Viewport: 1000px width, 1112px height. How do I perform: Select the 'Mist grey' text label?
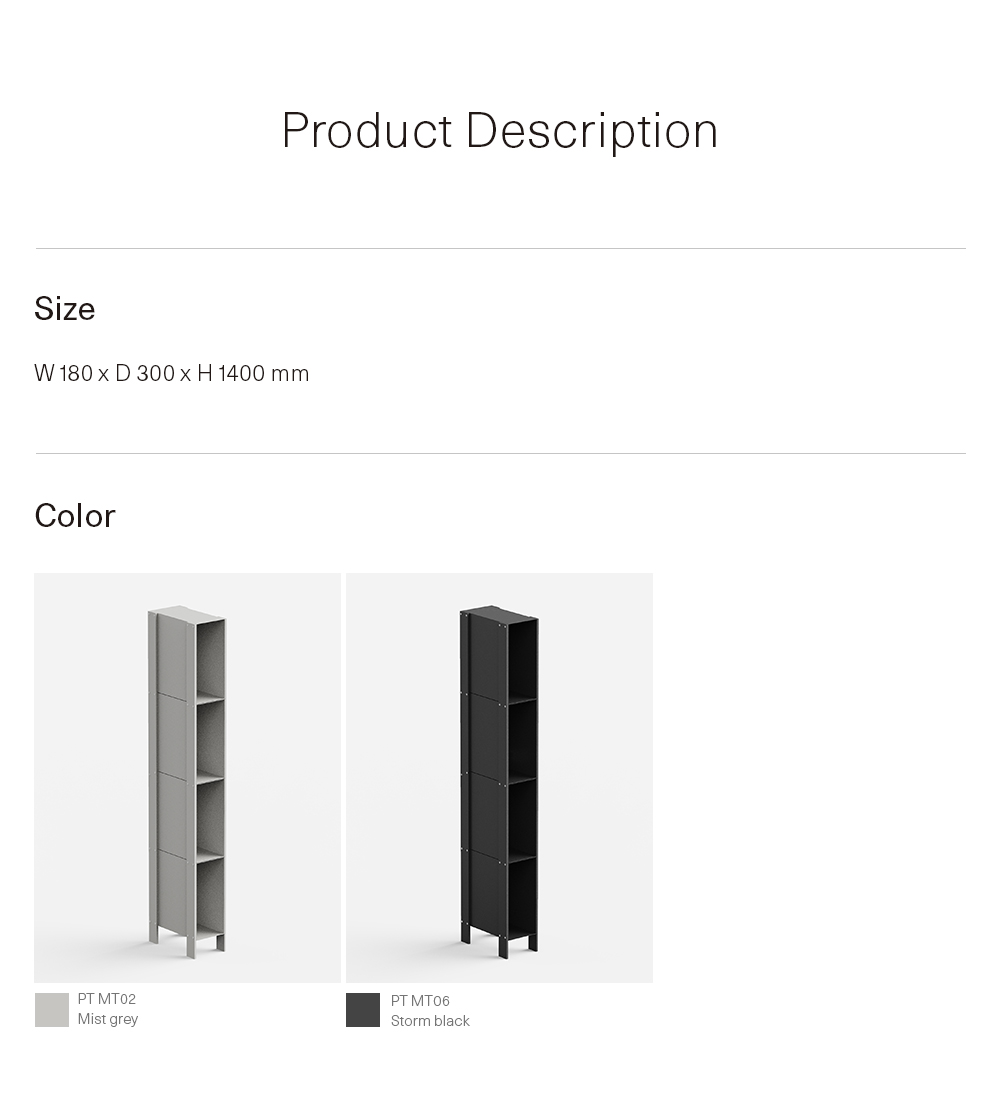click(108, 1018)
